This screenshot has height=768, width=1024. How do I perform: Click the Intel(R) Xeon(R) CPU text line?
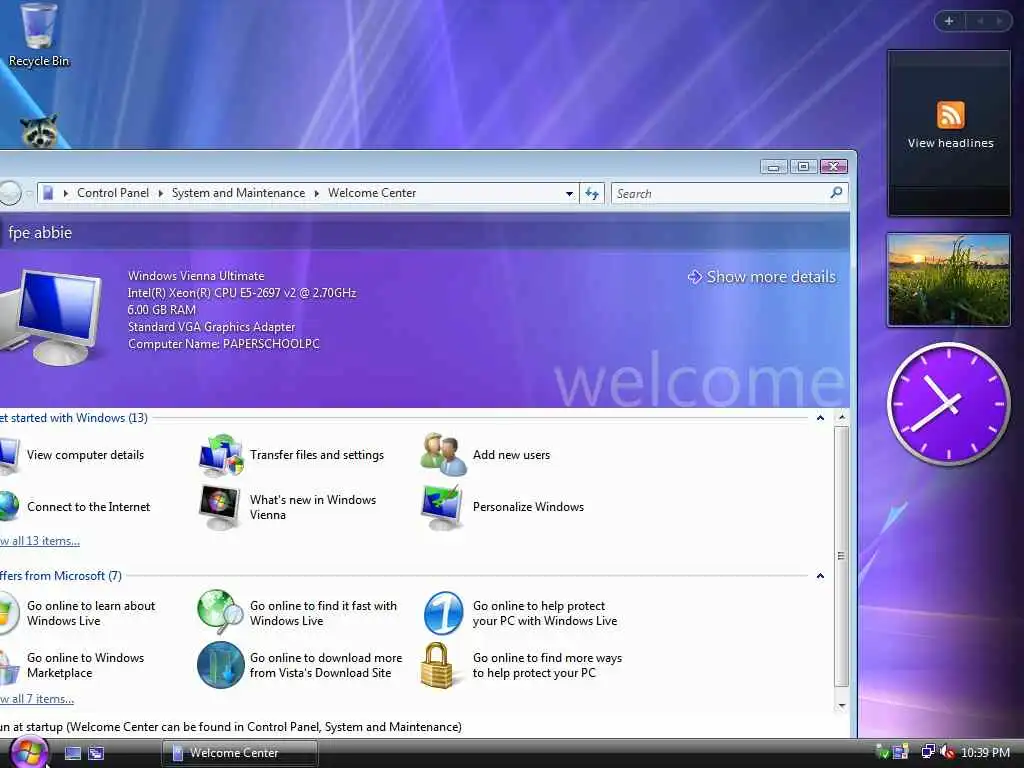[242, 293]
